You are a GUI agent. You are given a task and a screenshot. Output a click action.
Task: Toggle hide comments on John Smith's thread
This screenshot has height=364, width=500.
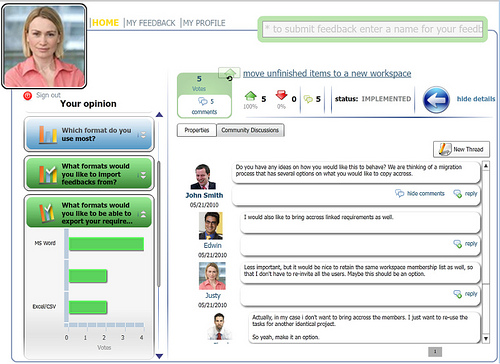click(x=425, y=193)
